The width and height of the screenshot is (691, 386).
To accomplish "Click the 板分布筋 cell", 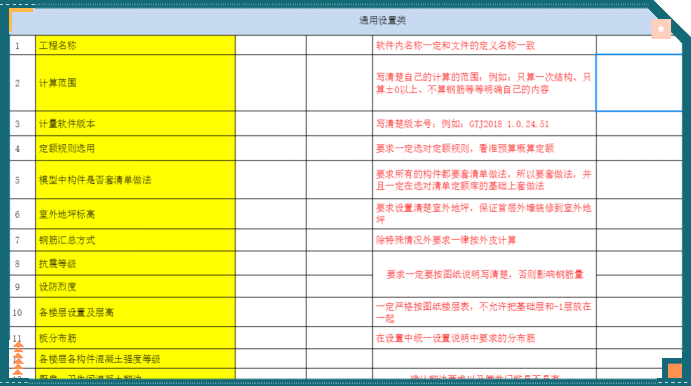I will tap(135, 338).
